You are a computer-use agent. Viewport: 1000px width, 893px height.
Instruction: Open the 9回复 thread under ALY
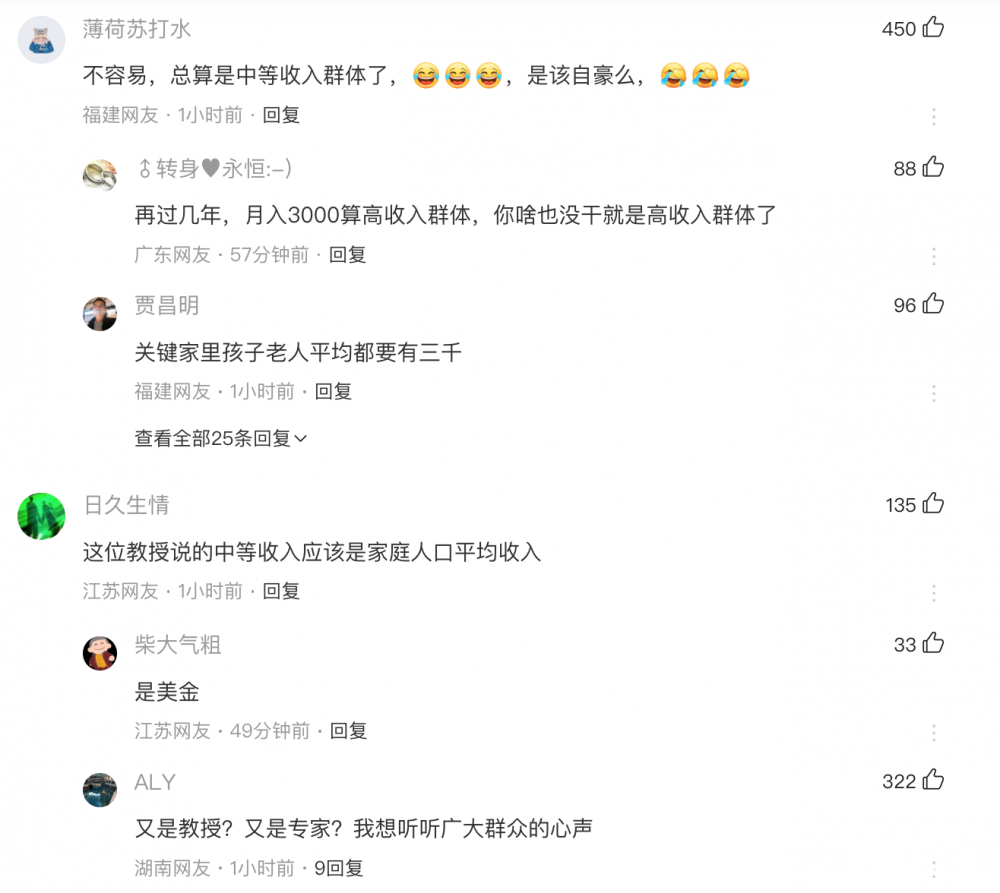[x=339, y=867]
